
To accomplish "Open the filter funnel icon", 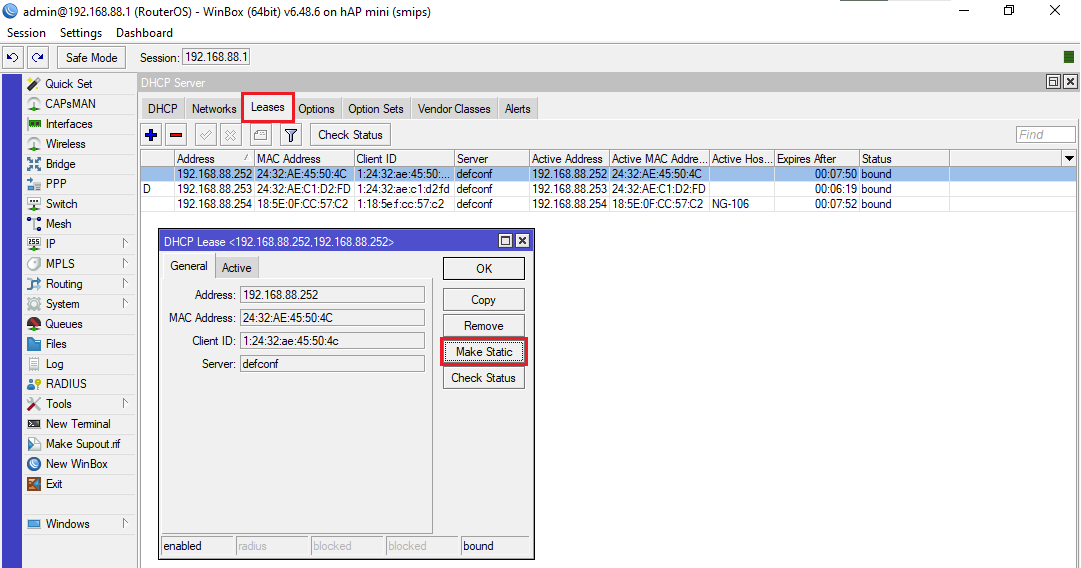I will coord(291,135).
